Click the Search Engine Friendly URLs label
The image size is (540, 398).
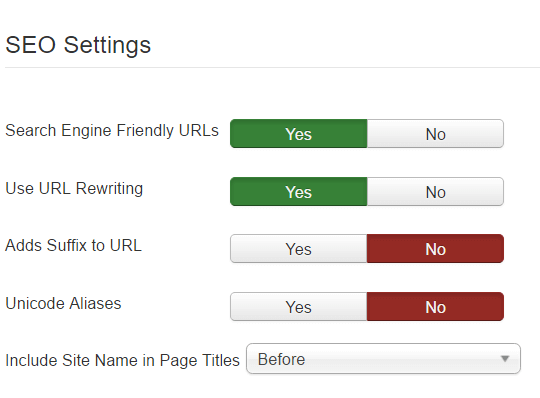[112, 131]
